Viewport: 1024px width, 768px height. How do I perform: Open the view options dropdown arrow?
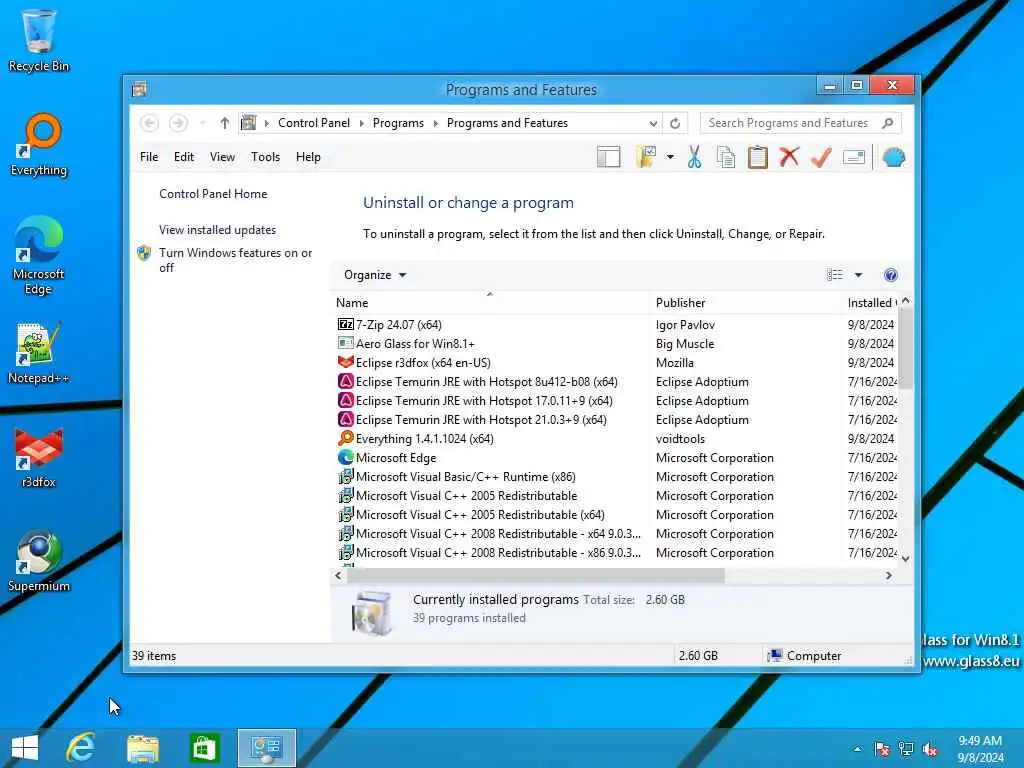pos(858,275)
